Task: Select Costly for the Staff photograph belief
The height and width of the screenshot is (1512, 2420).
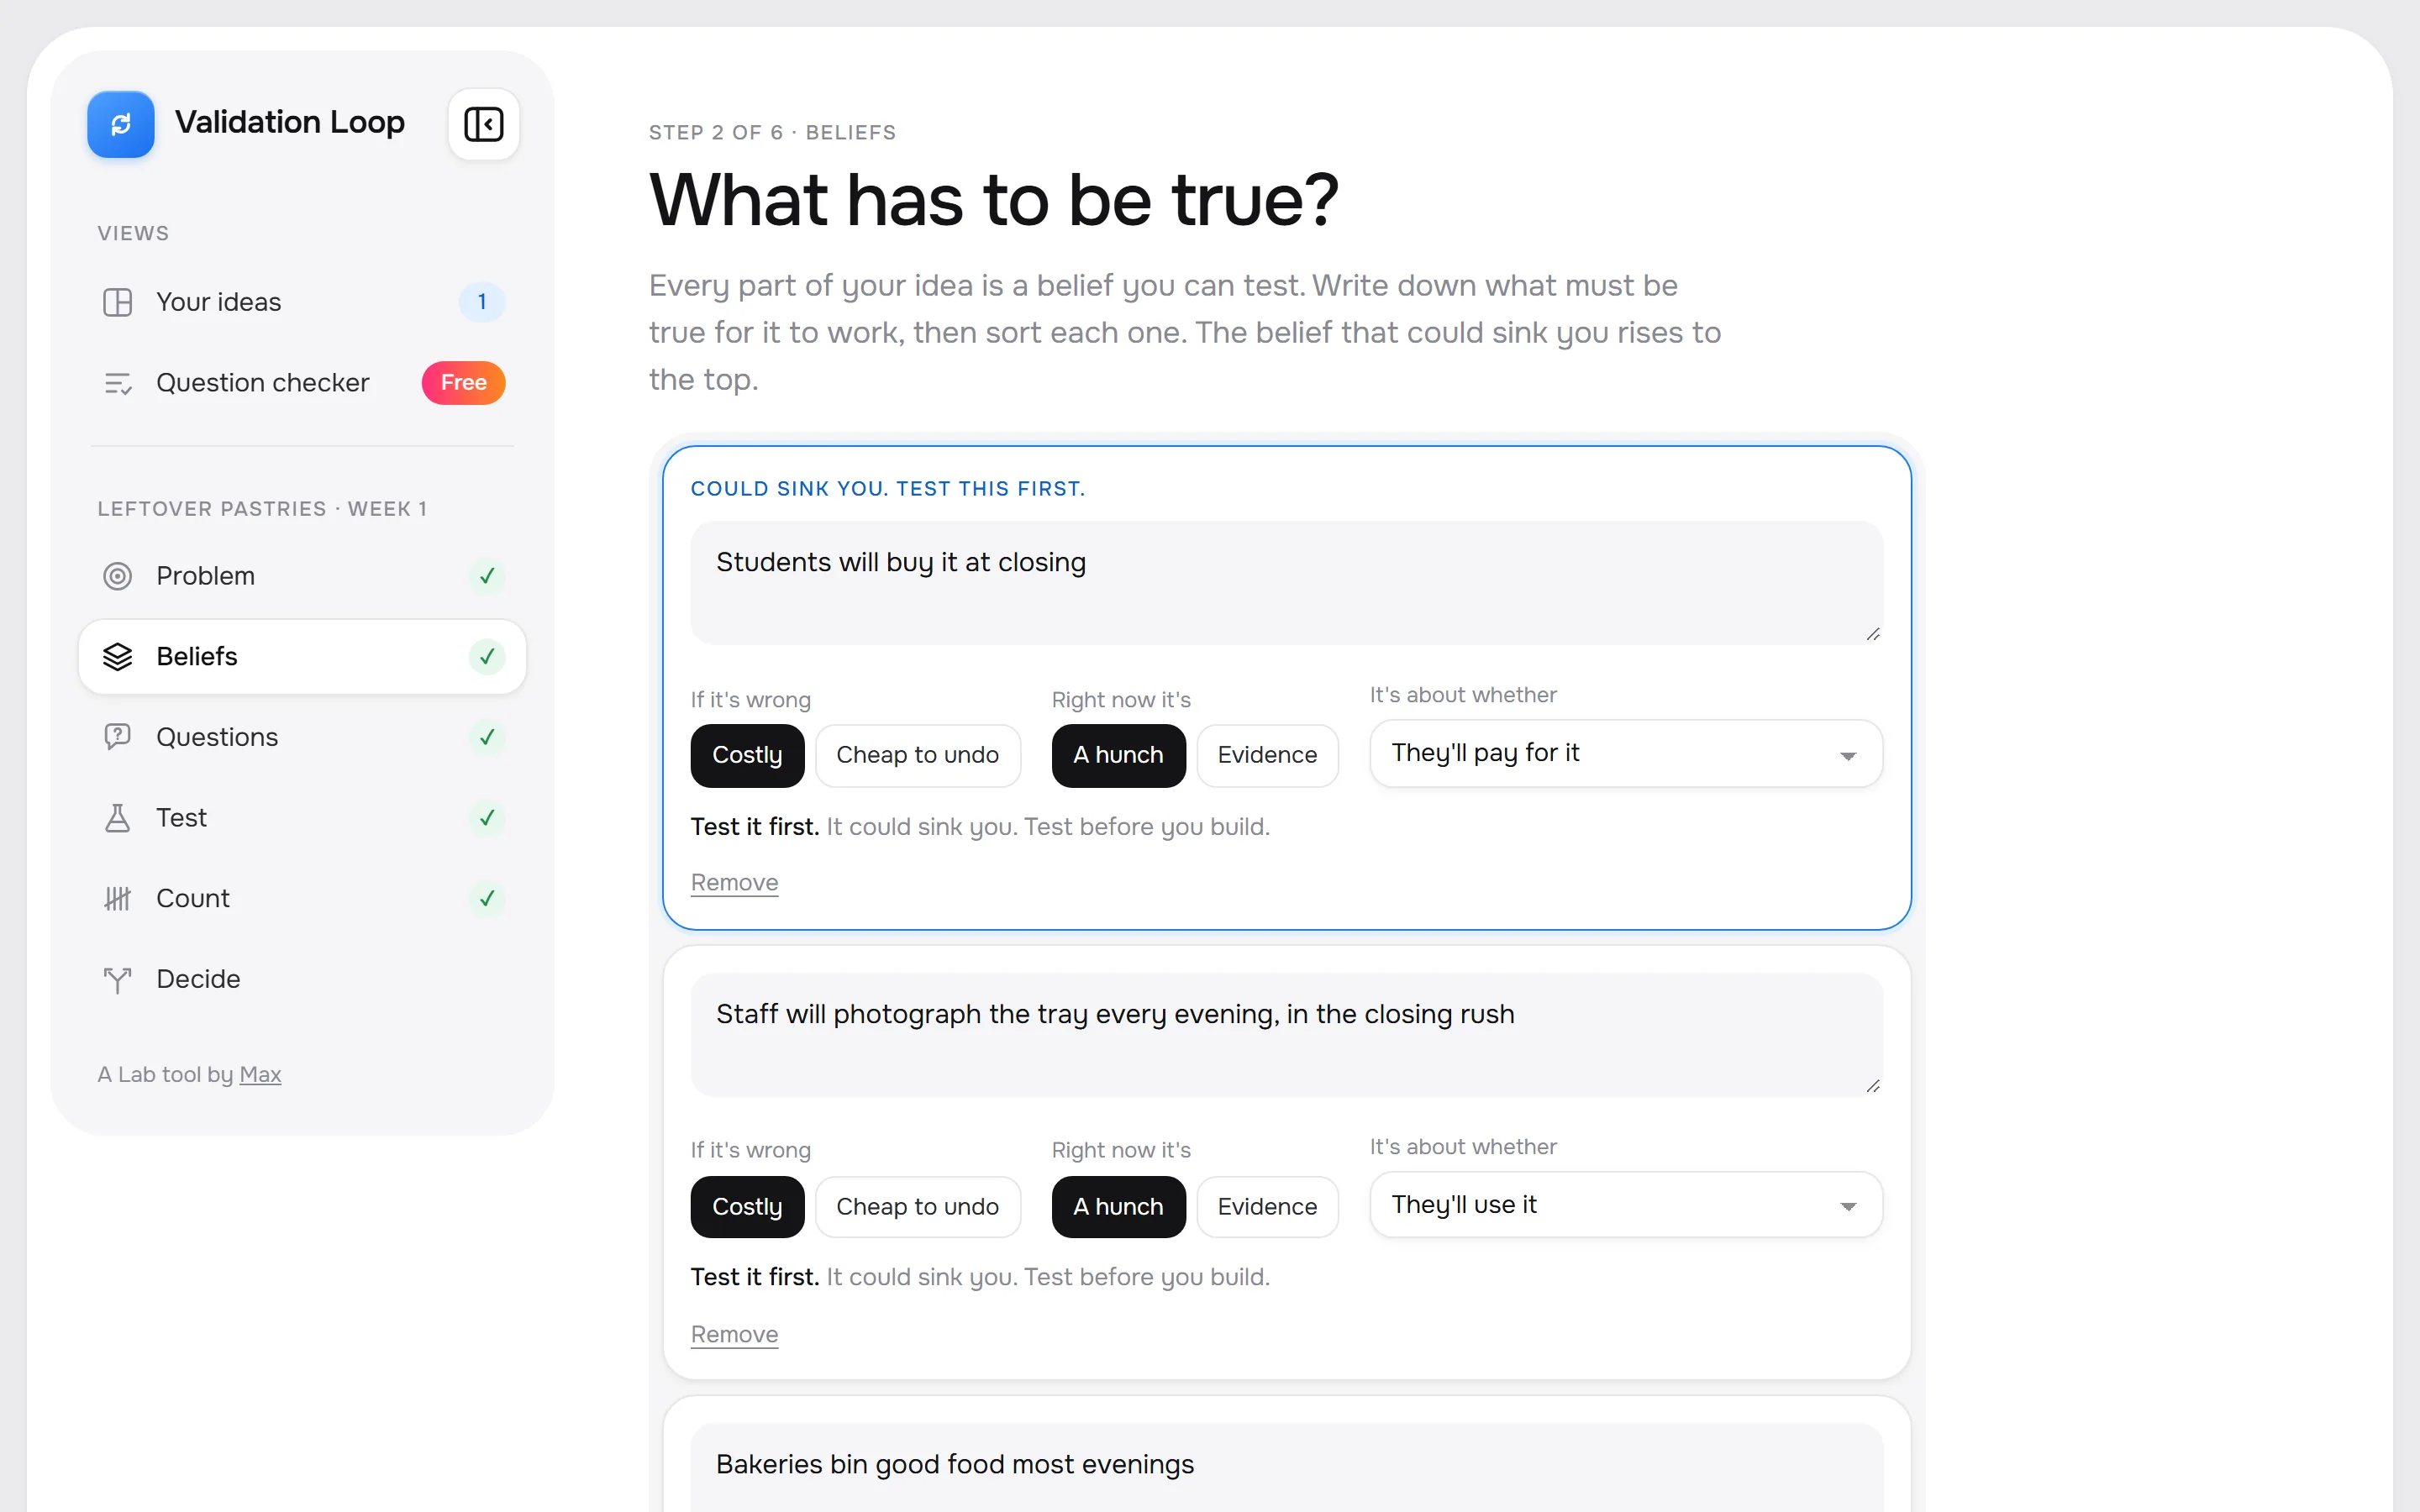Action: [747, 1207]
